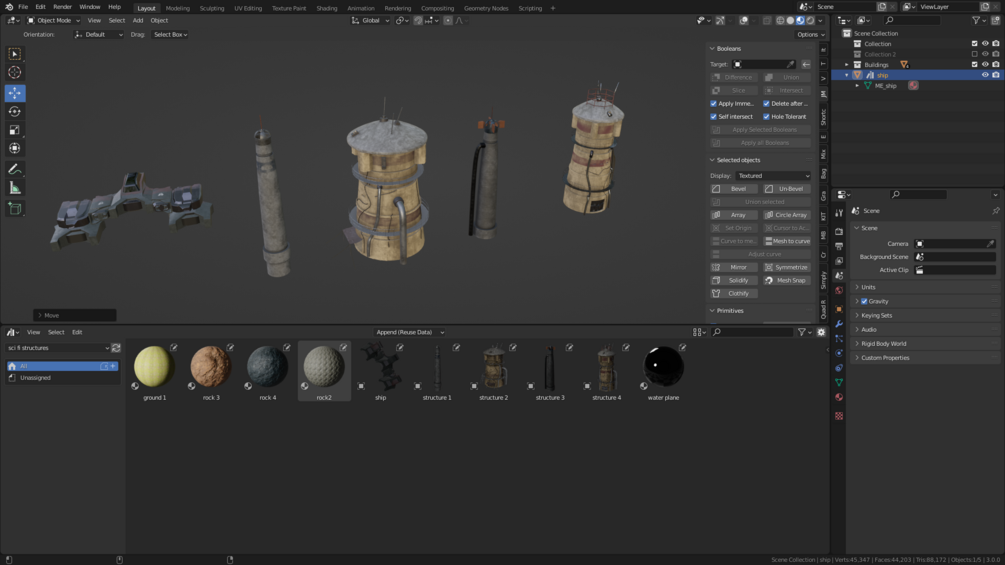Choose the Measure tool

15,188
